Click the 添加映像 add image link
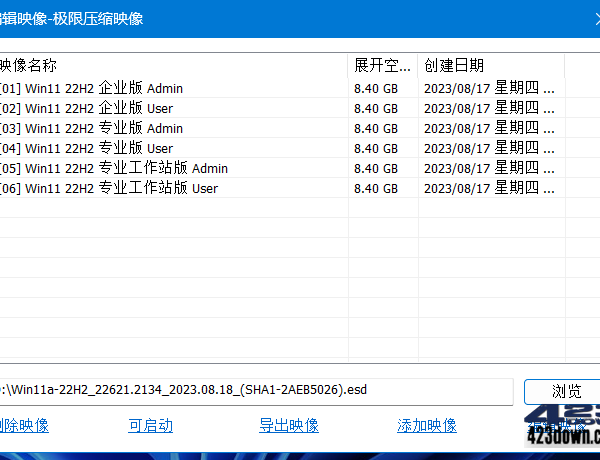Image resolution: width=600 pixels, height=460 pixels. pyautogui.click(x=427, y=426)
